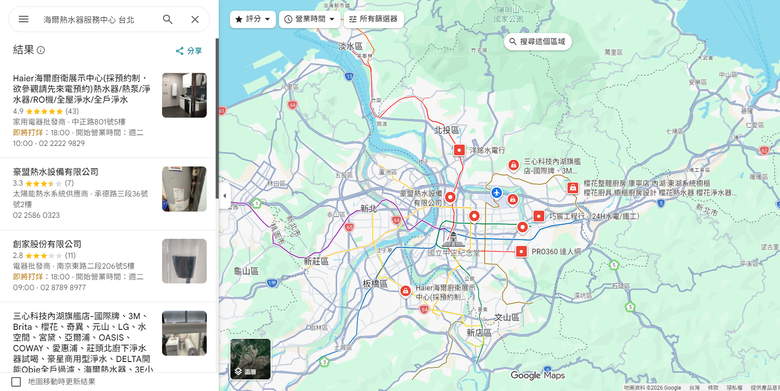View 創家股份有限公司 photo thumbnail

pos(184,261)
